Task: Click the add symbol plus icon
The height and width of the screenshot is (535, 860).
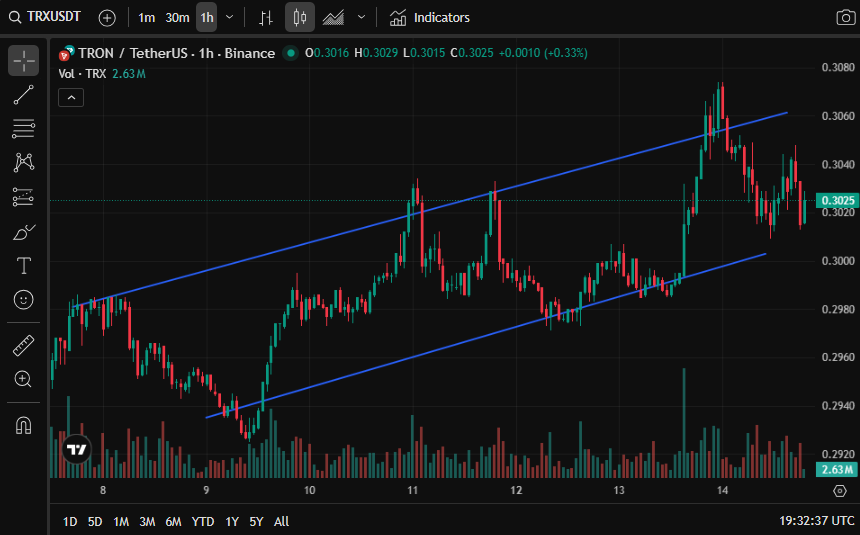Action: 107,18
